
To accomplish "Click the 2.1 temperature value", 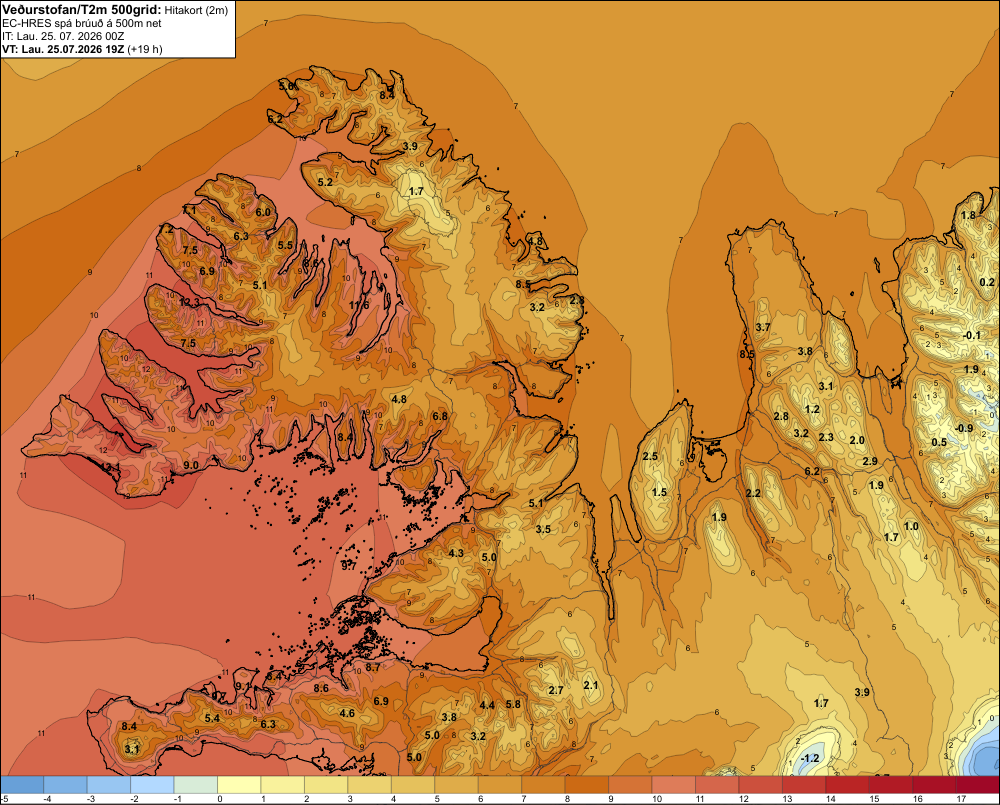I will coord(591,685).
